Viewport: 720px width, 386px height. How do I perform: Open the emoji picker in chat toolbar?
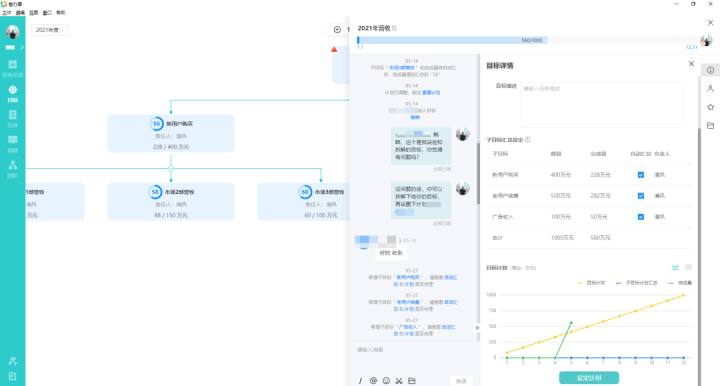[x=386, y=381]
